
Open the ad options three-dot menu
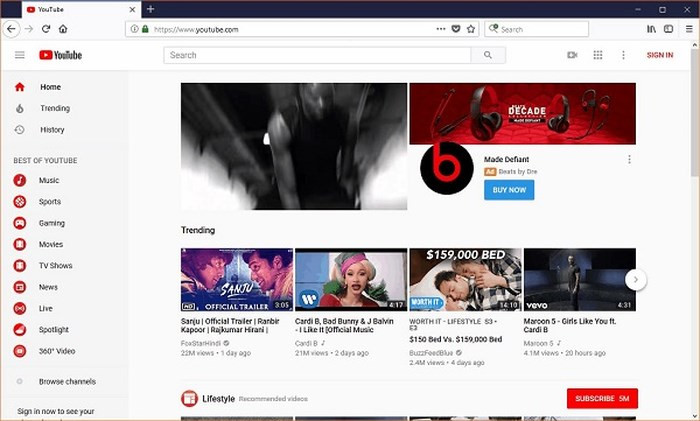(629, 160)
